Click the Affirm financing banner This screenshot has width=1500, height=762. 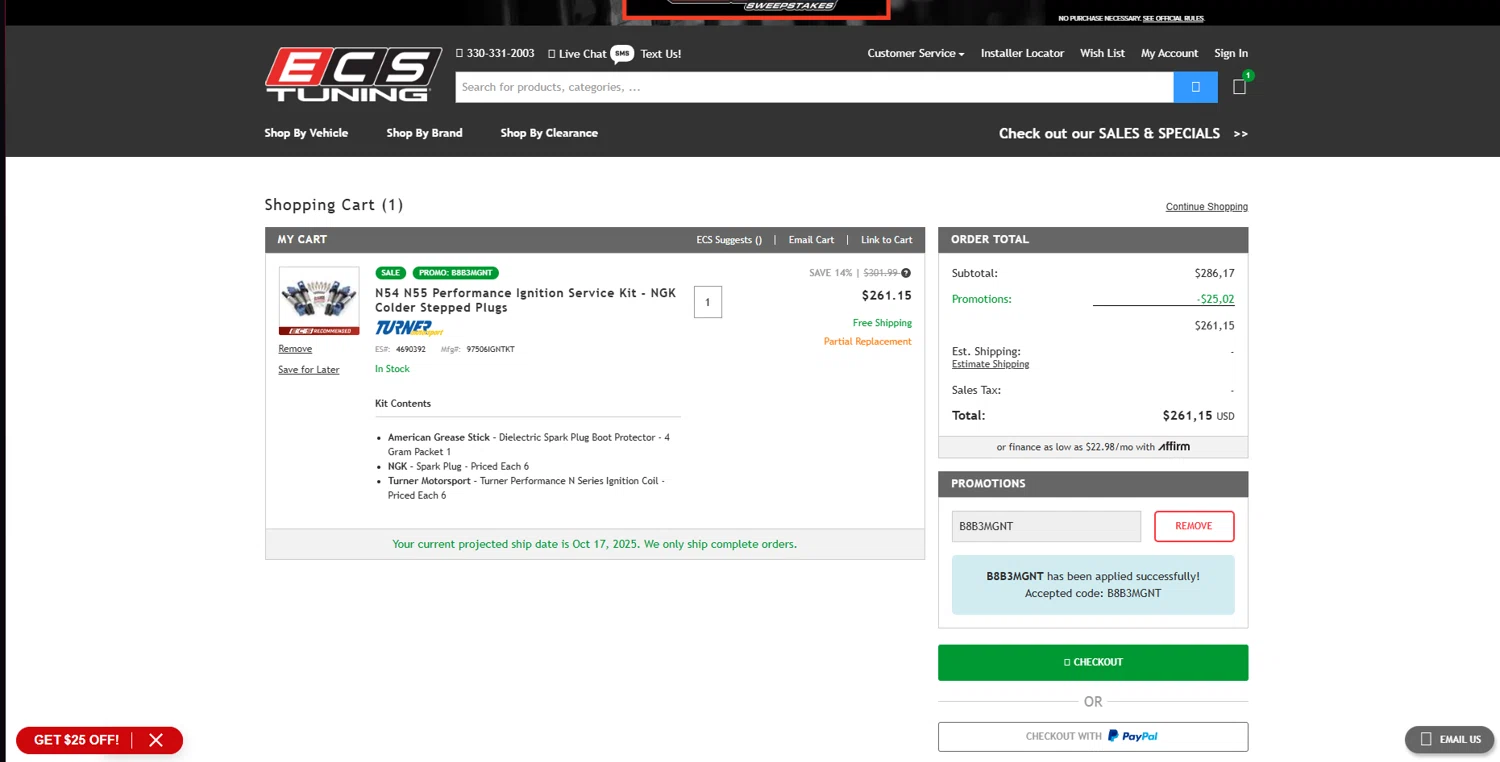(x=1093, y=447)
